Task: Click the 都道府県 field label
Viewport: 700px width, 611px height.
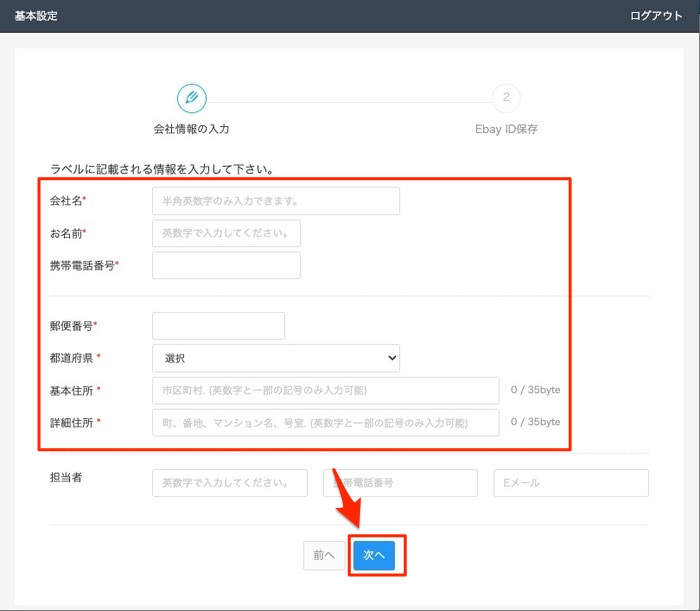Action: point(75,358)
